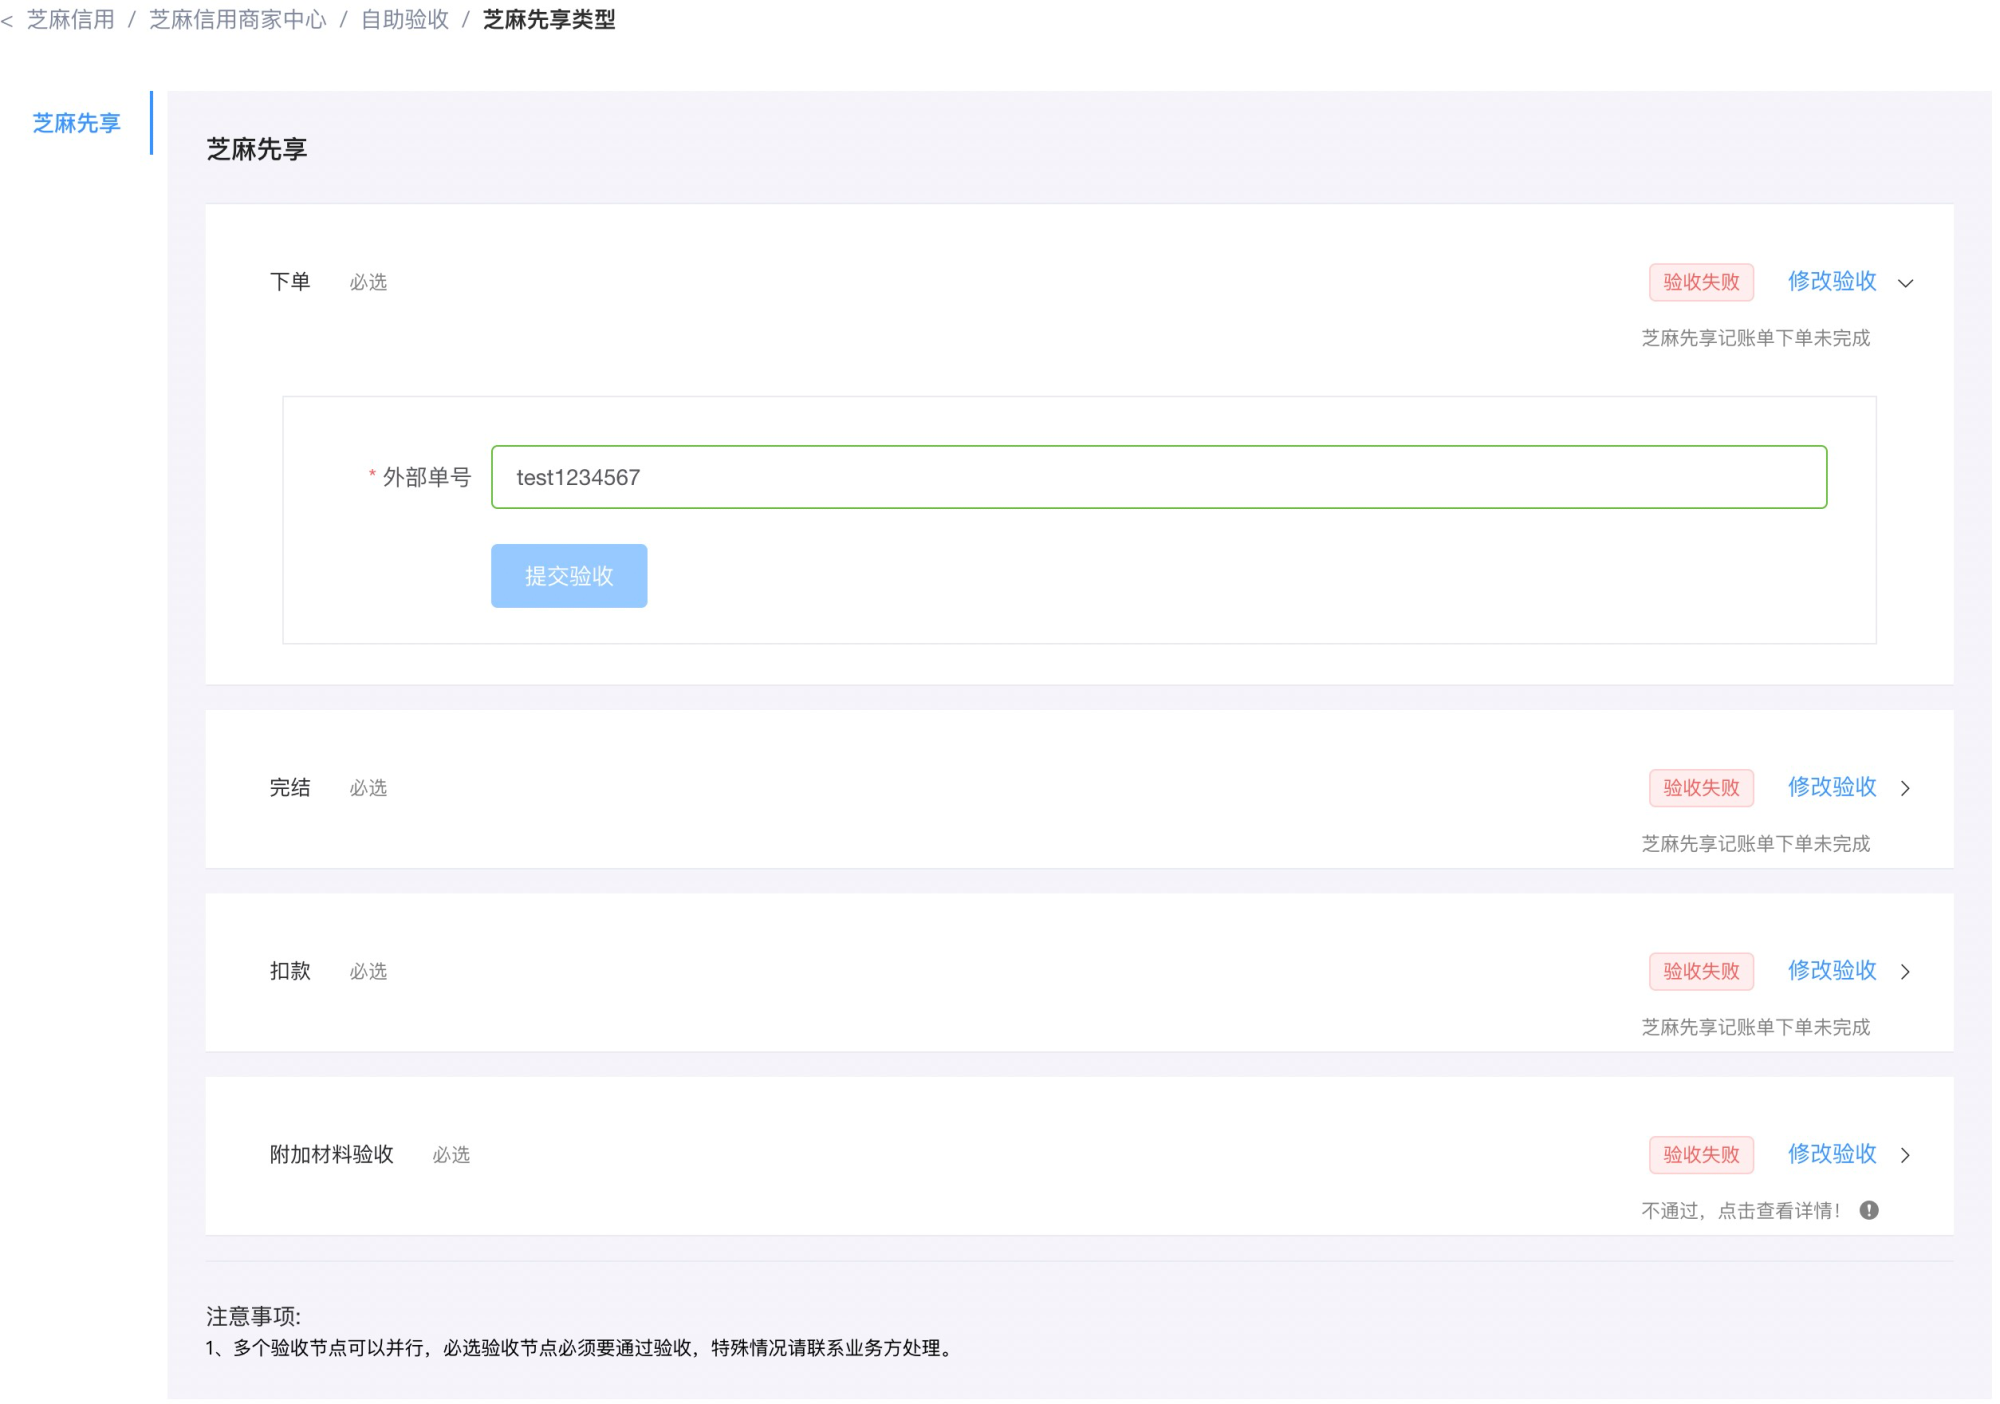
Task: Expand the 附加材料验收 section chevron
Action: (1906, 1155)
